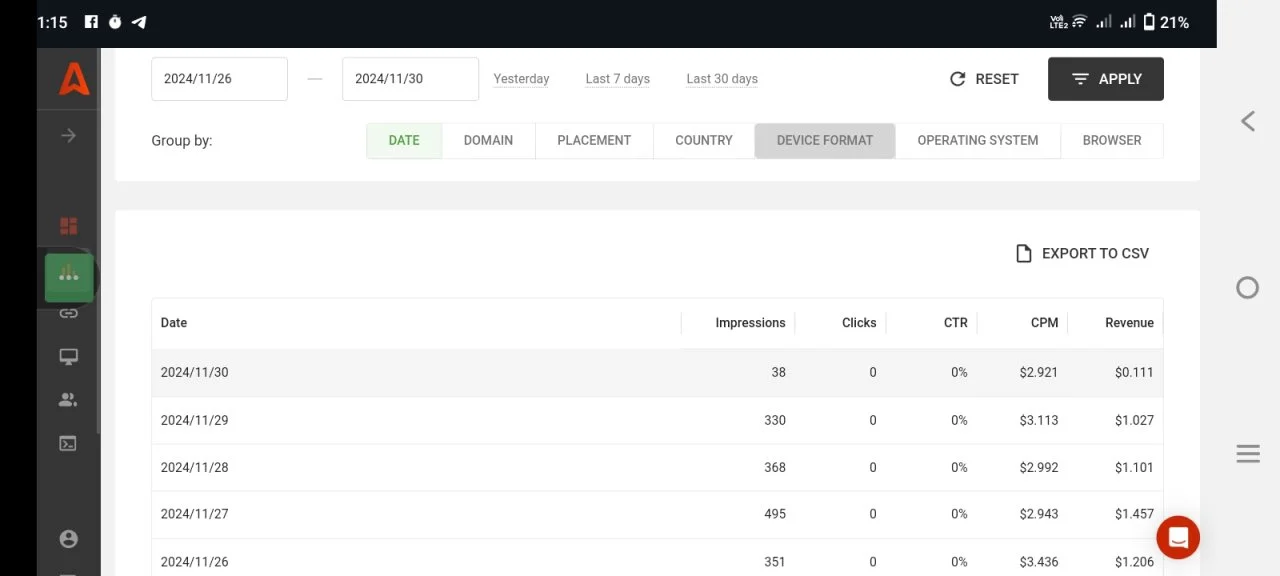The width and height of the screenshot is (1280, 576).
Task: Select the 2024/11/29 date row cell
Action: 194,420
